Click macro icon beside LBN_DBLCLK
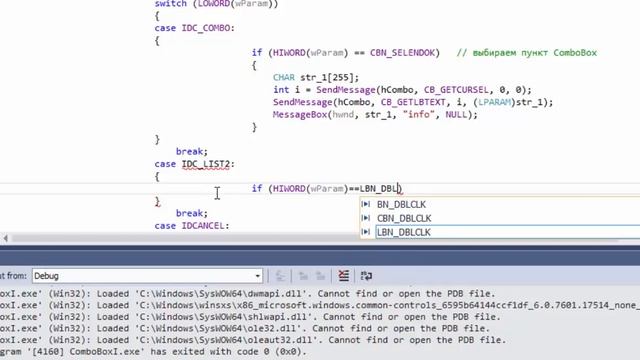This screenshot has width=640, height=360. (x=366, y=232)
